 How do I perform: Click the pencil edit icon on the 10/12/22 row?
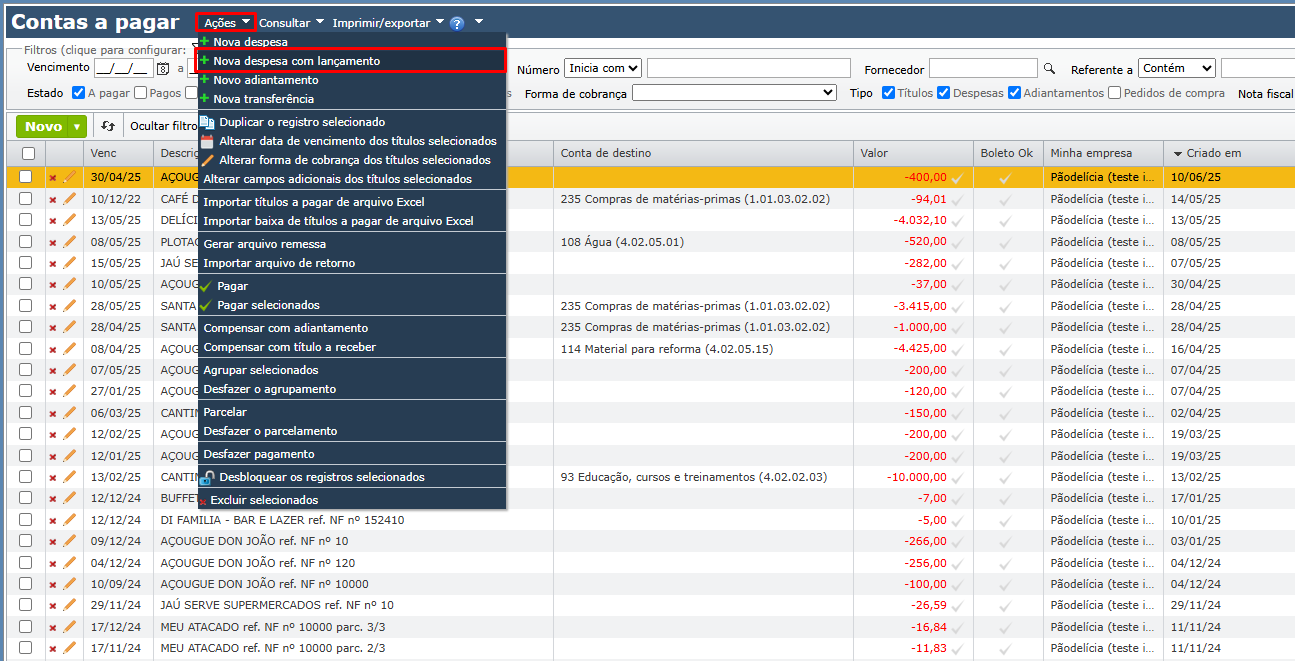[x=69, y=199]
